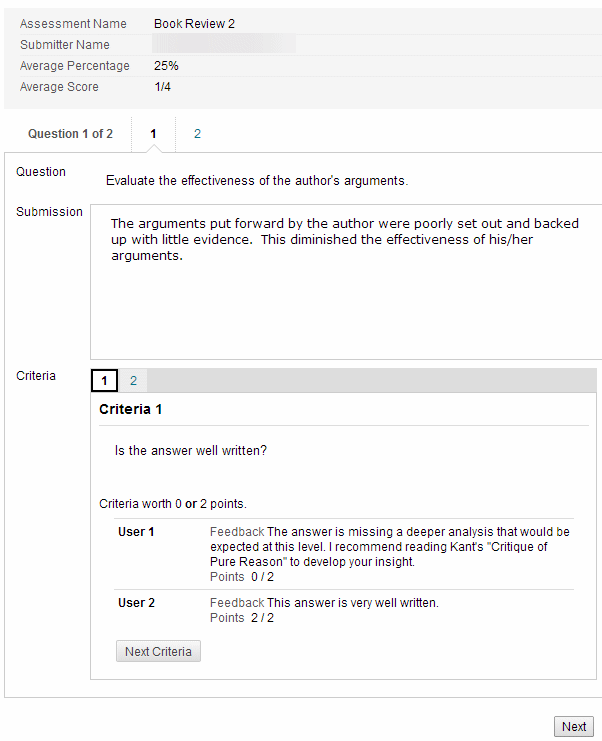Click User 1's feedback mentioning Kant
Screen dimensions: 602x741
click(x=390, y=547)
